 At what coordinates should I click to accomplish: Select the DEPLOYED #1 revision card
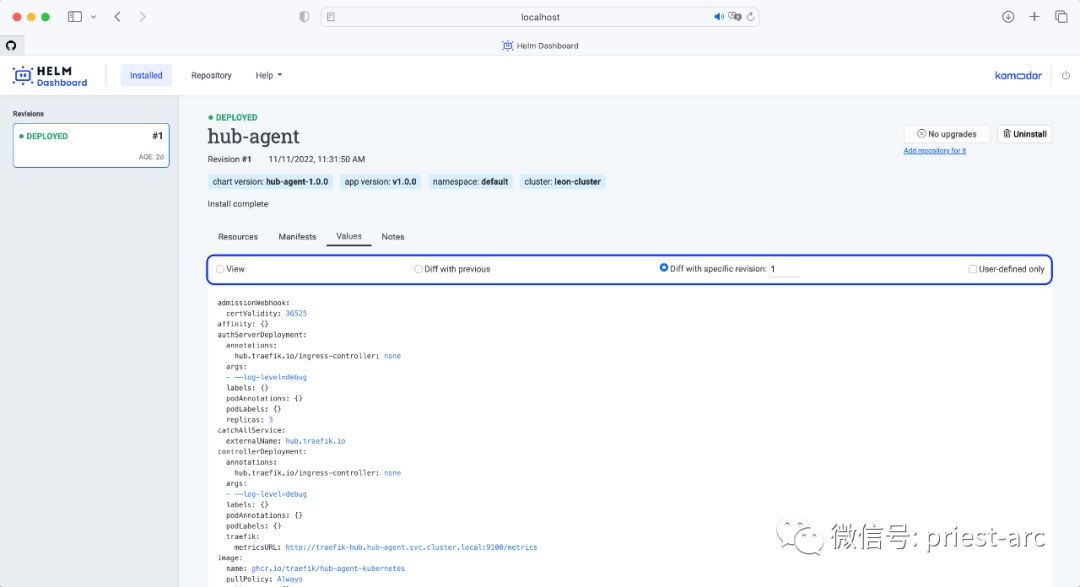click(x=91, y=145)
